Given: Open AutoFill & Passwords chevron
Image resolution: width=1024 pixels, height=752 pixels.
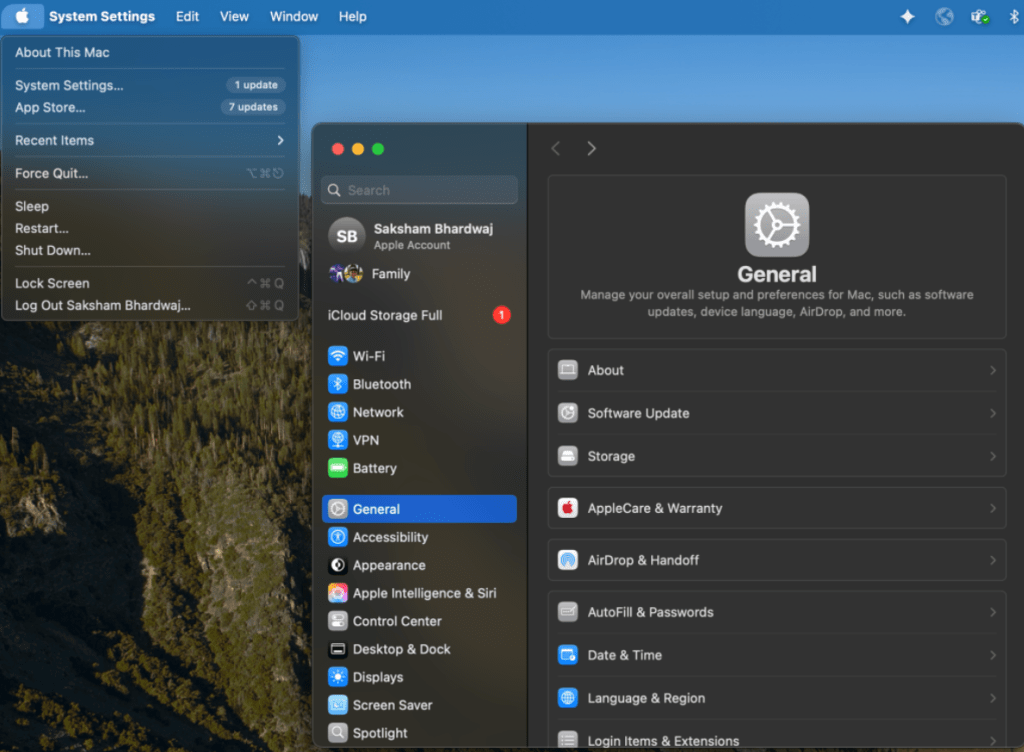Looking at the screenshot, I should (993, 612).
